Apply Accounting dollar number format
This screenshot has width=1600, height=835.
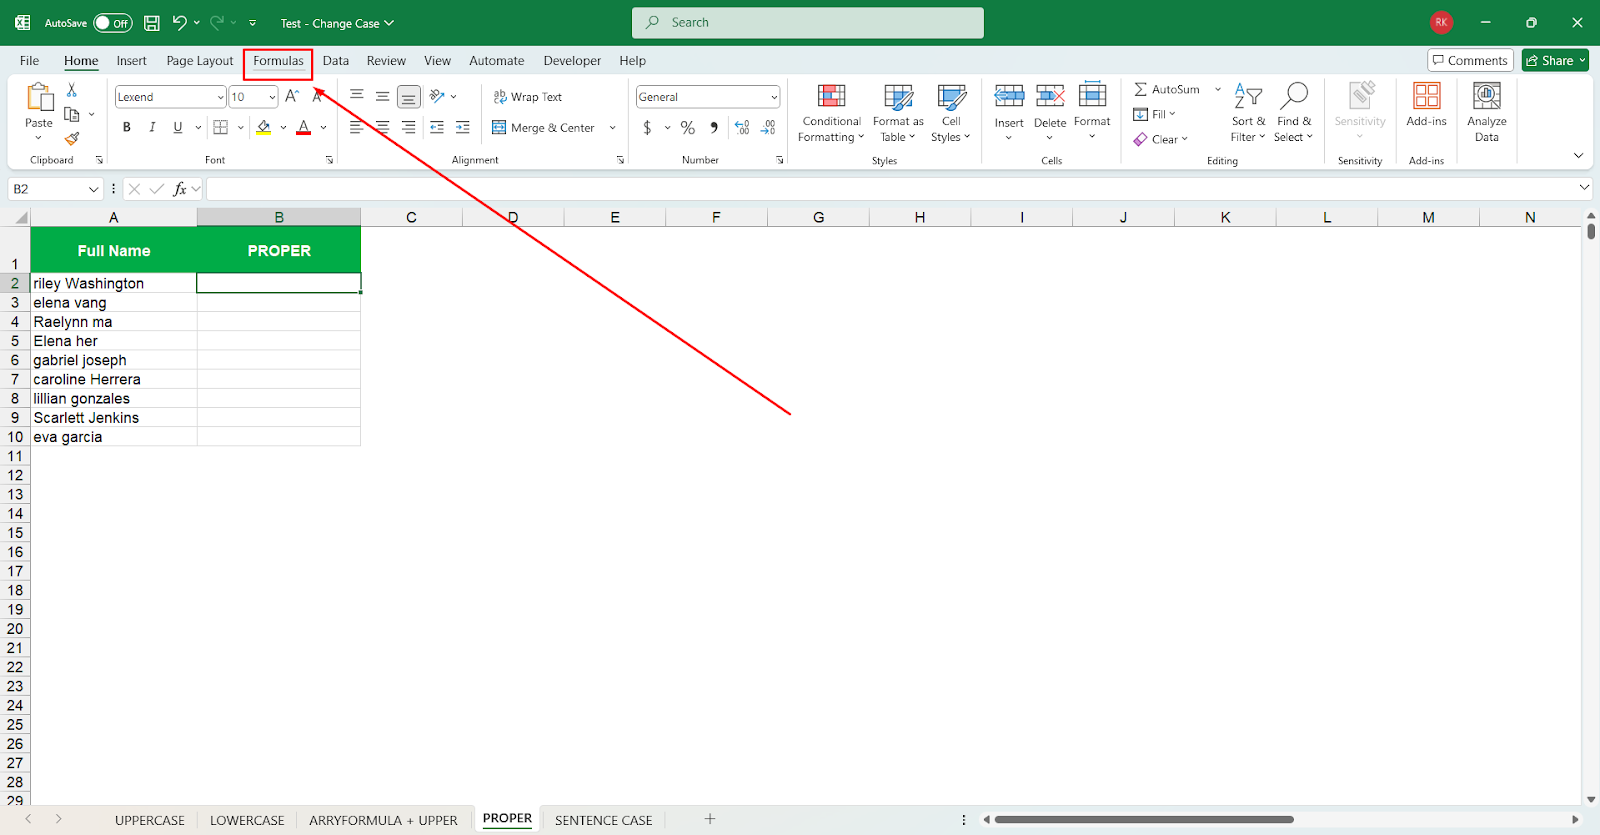coord(648,127)
